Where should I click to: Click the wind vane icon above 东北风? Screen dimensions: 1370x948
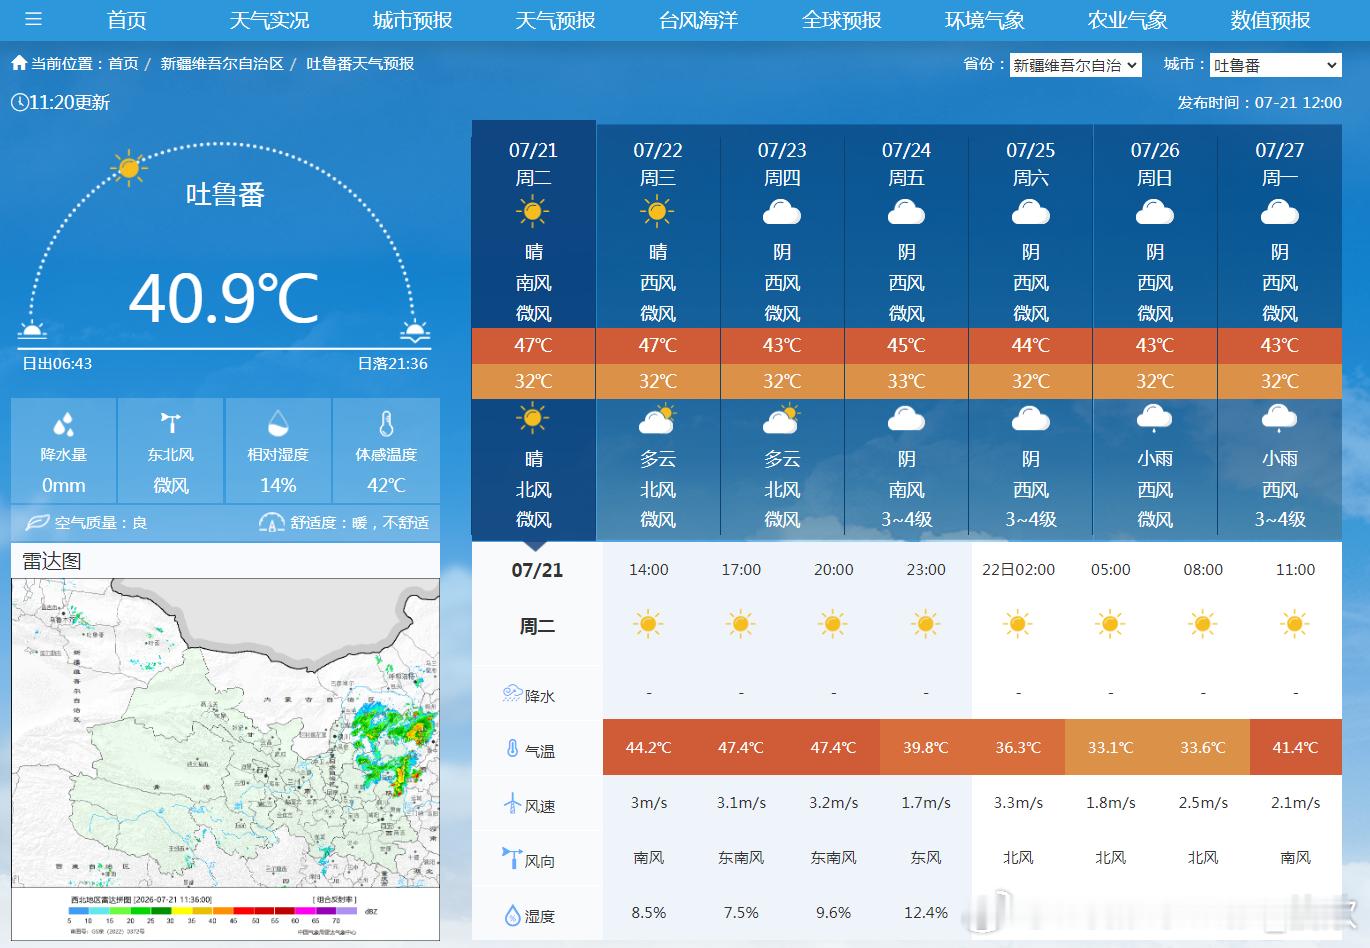click(x=171, y=423)
